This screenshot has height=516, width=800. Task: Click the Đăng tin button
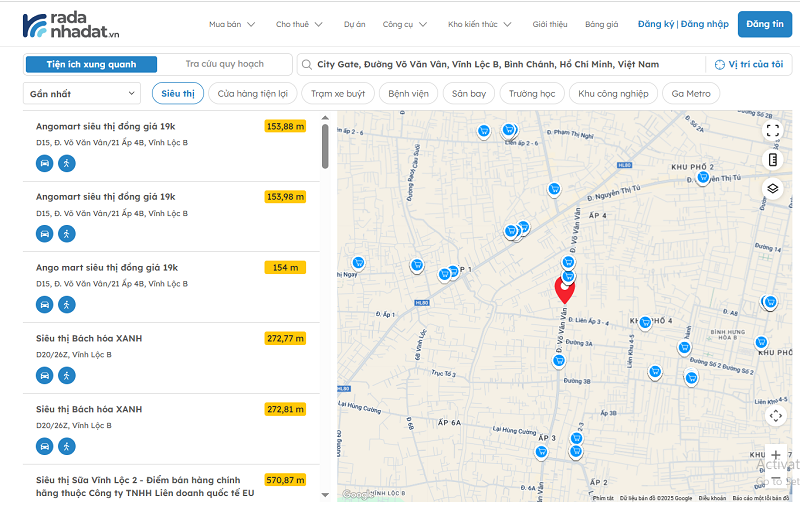[x=765, y=24]
